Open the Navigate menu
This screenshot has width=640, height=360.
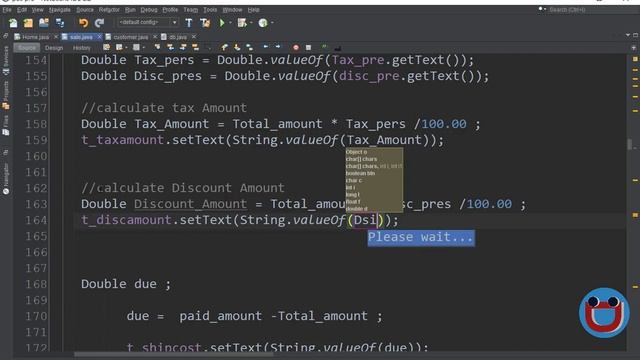pos(60,10)
